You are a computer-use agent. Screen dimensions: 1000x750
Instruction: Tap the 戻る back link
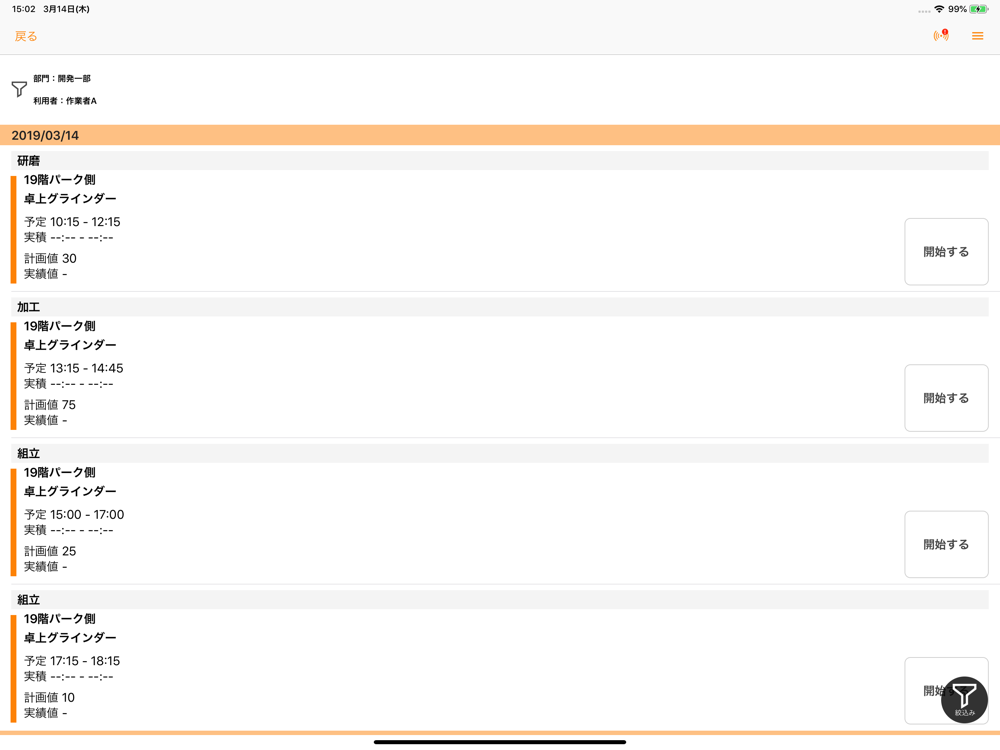[26, 36]
